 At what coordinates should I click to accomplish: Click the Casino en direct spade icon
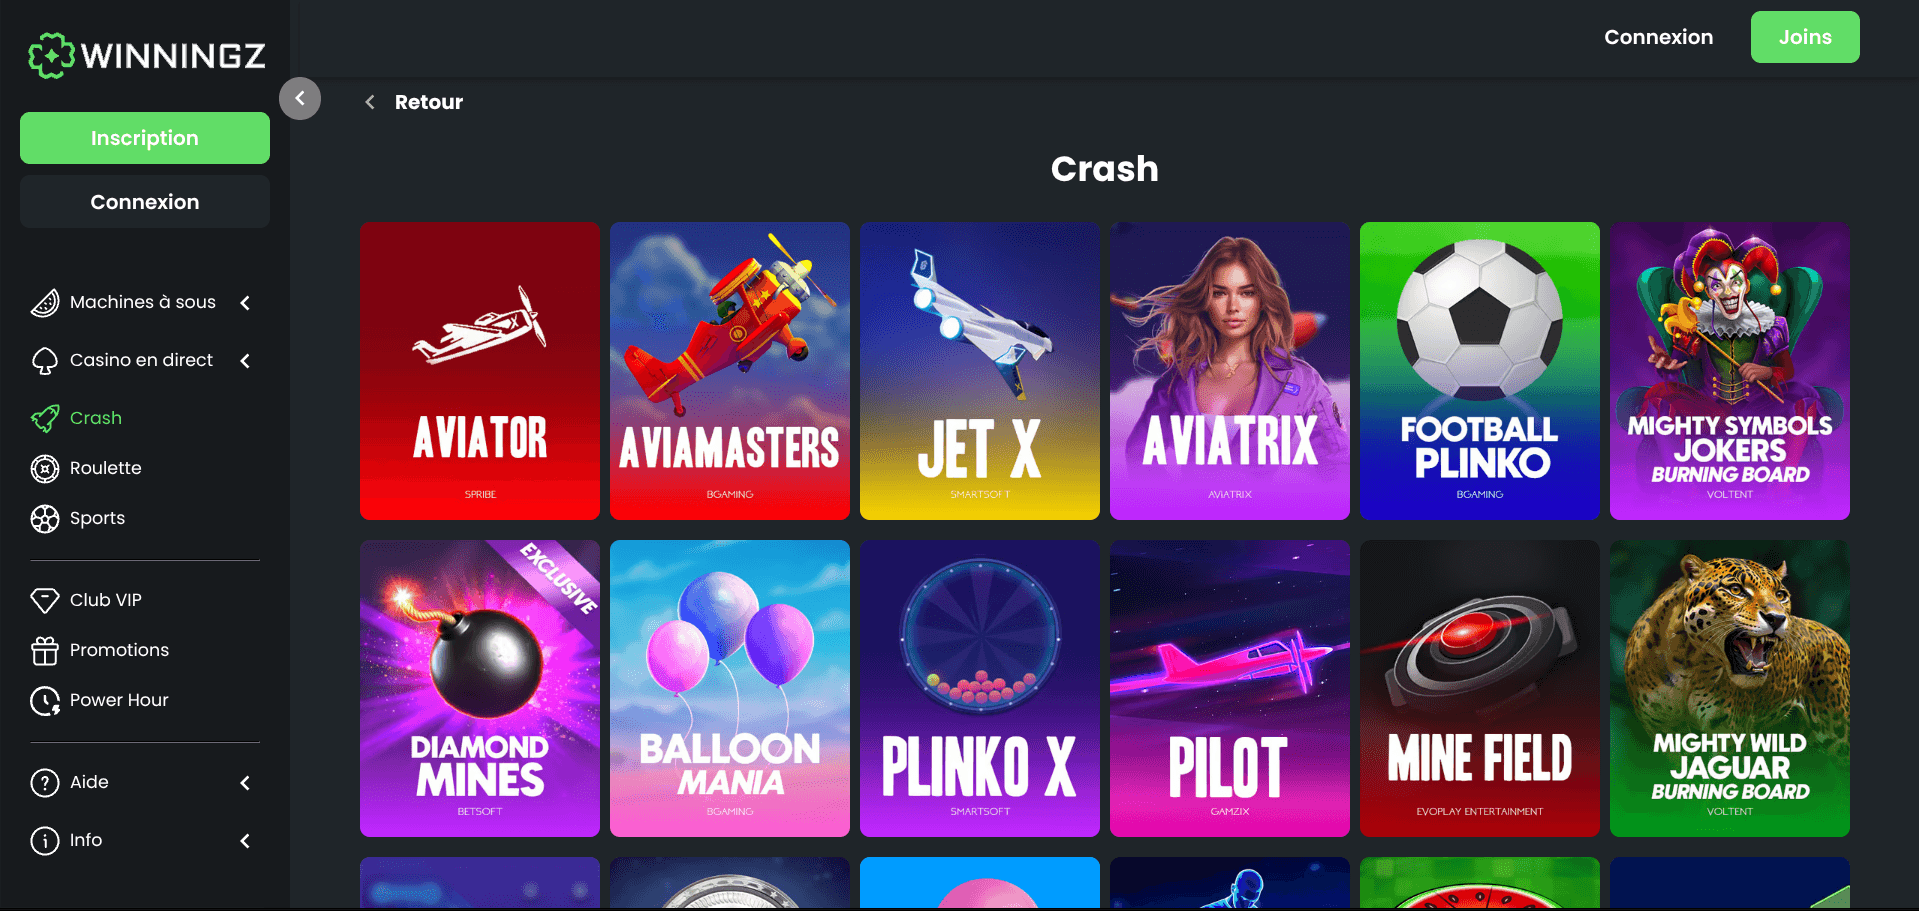(45, 360)
